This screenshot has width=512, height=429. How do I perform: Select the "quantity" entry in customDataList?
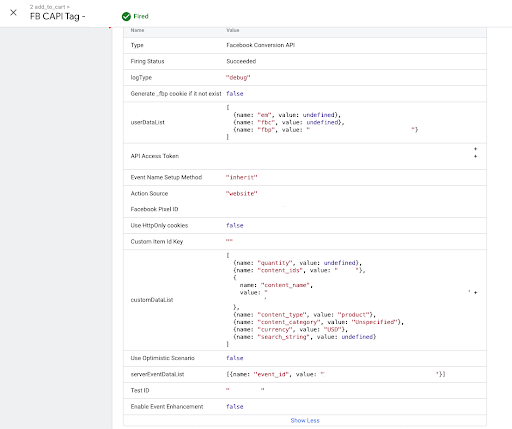coord(298,263)
